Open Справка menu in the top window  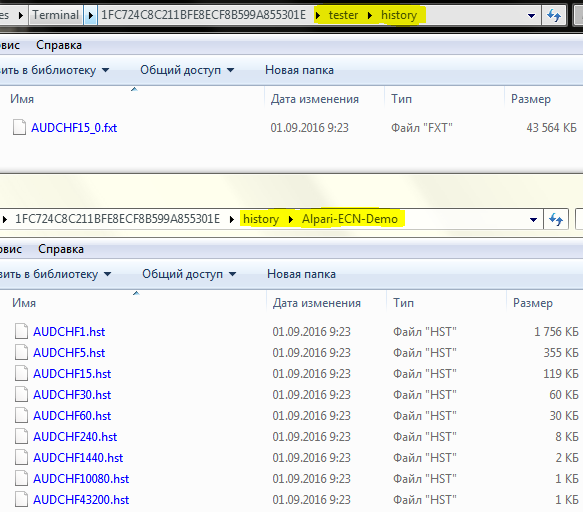coord(59,45)
